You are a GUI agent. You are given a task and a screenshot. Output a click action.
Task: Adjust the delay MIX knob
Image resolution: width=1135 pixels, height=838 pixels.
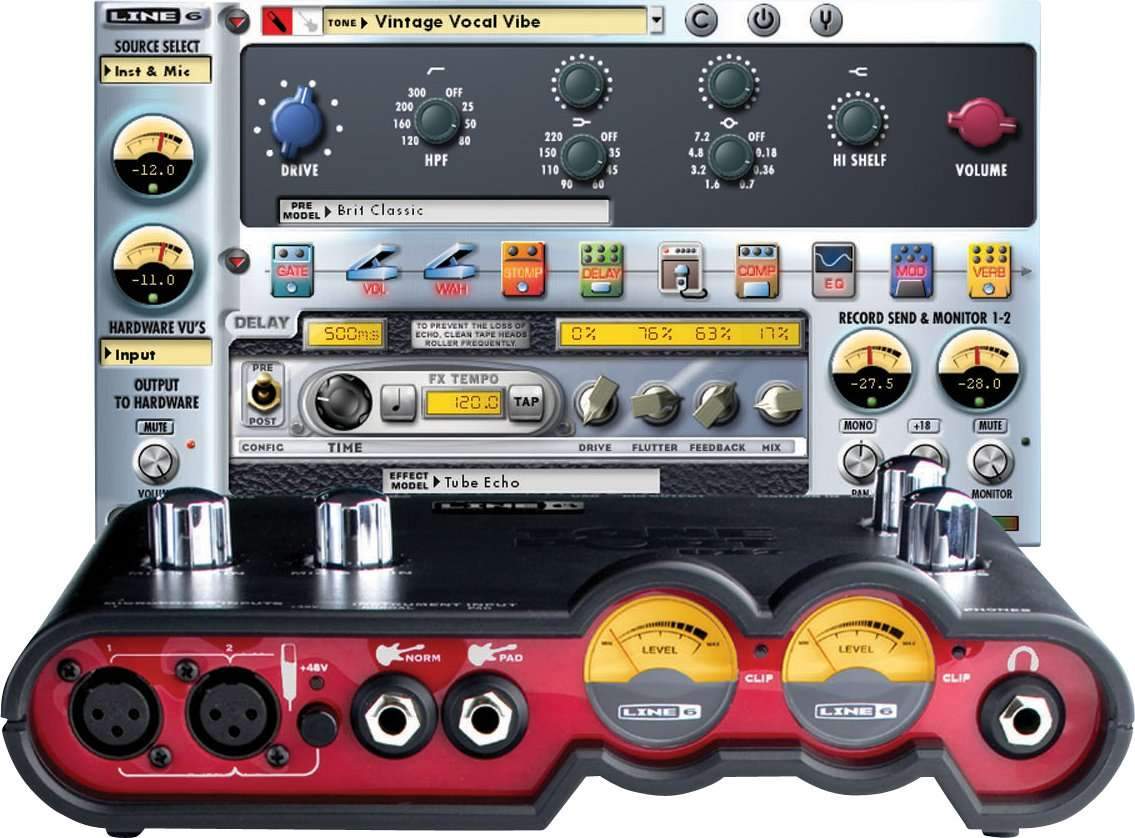click(777, 402)
